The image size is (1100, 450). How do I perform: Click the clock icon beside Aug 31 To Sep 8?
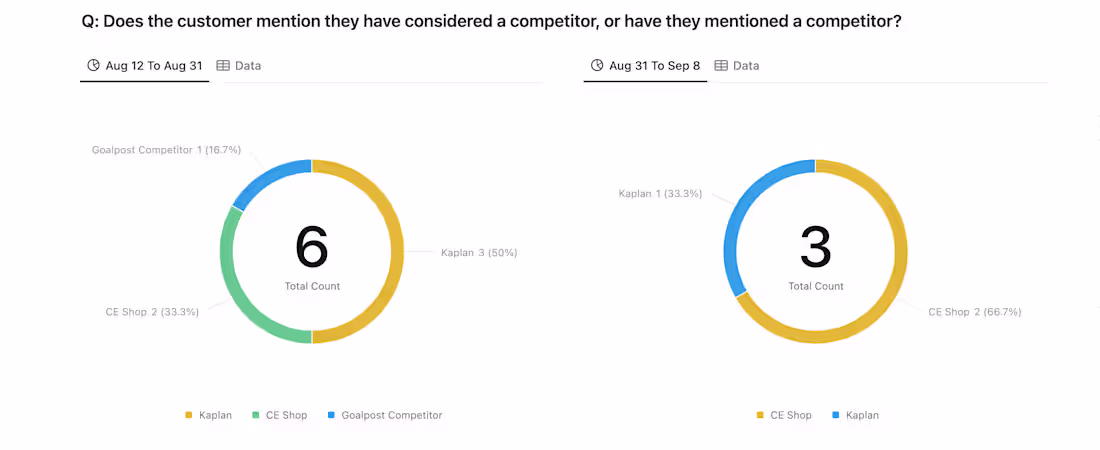point(597,66)
